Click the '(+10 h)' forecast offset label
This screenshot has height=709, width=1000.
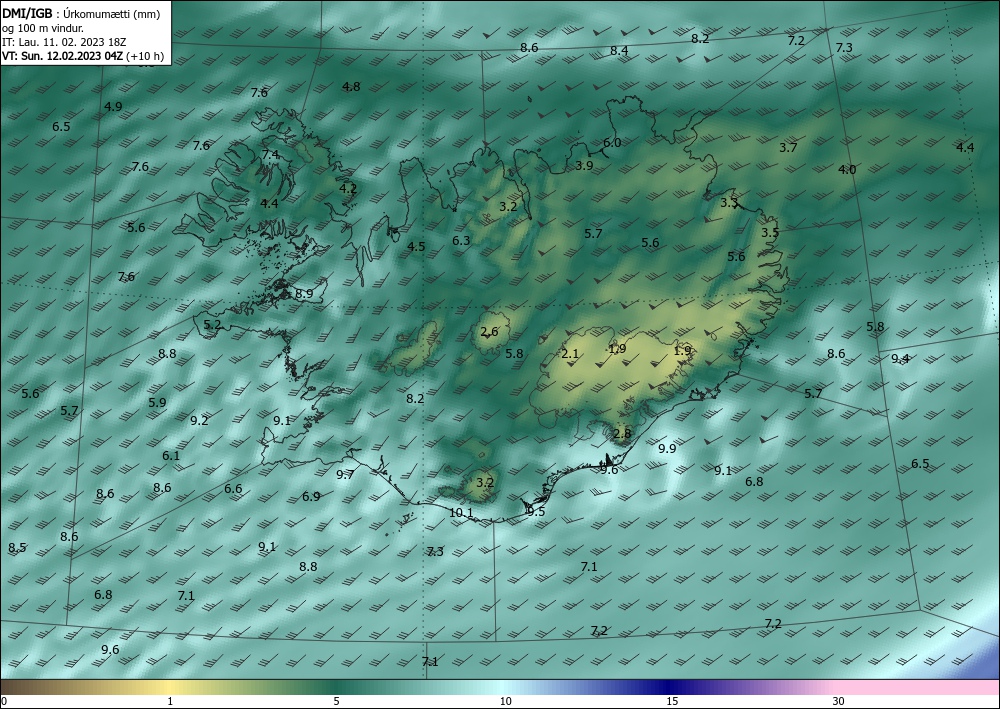[145, 56]
